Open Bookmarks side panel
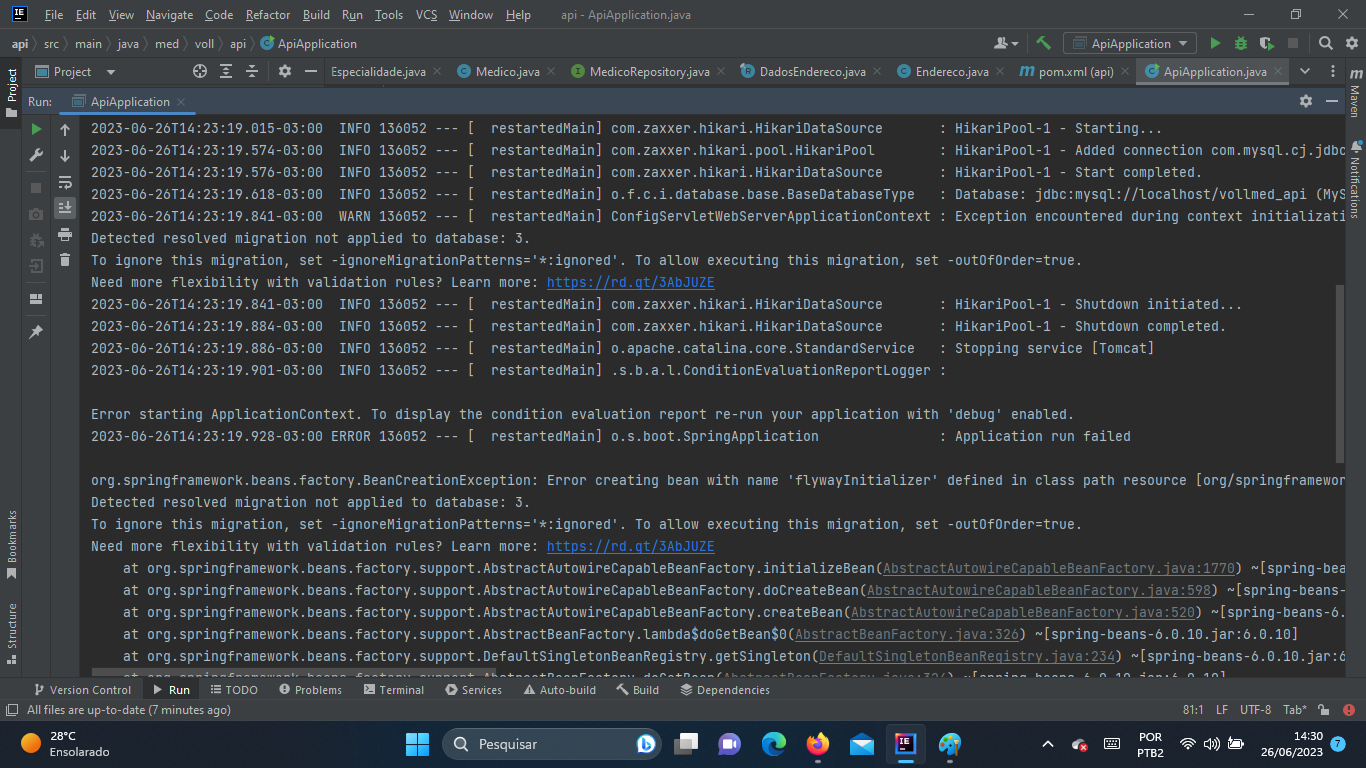 tap(12, 546)
